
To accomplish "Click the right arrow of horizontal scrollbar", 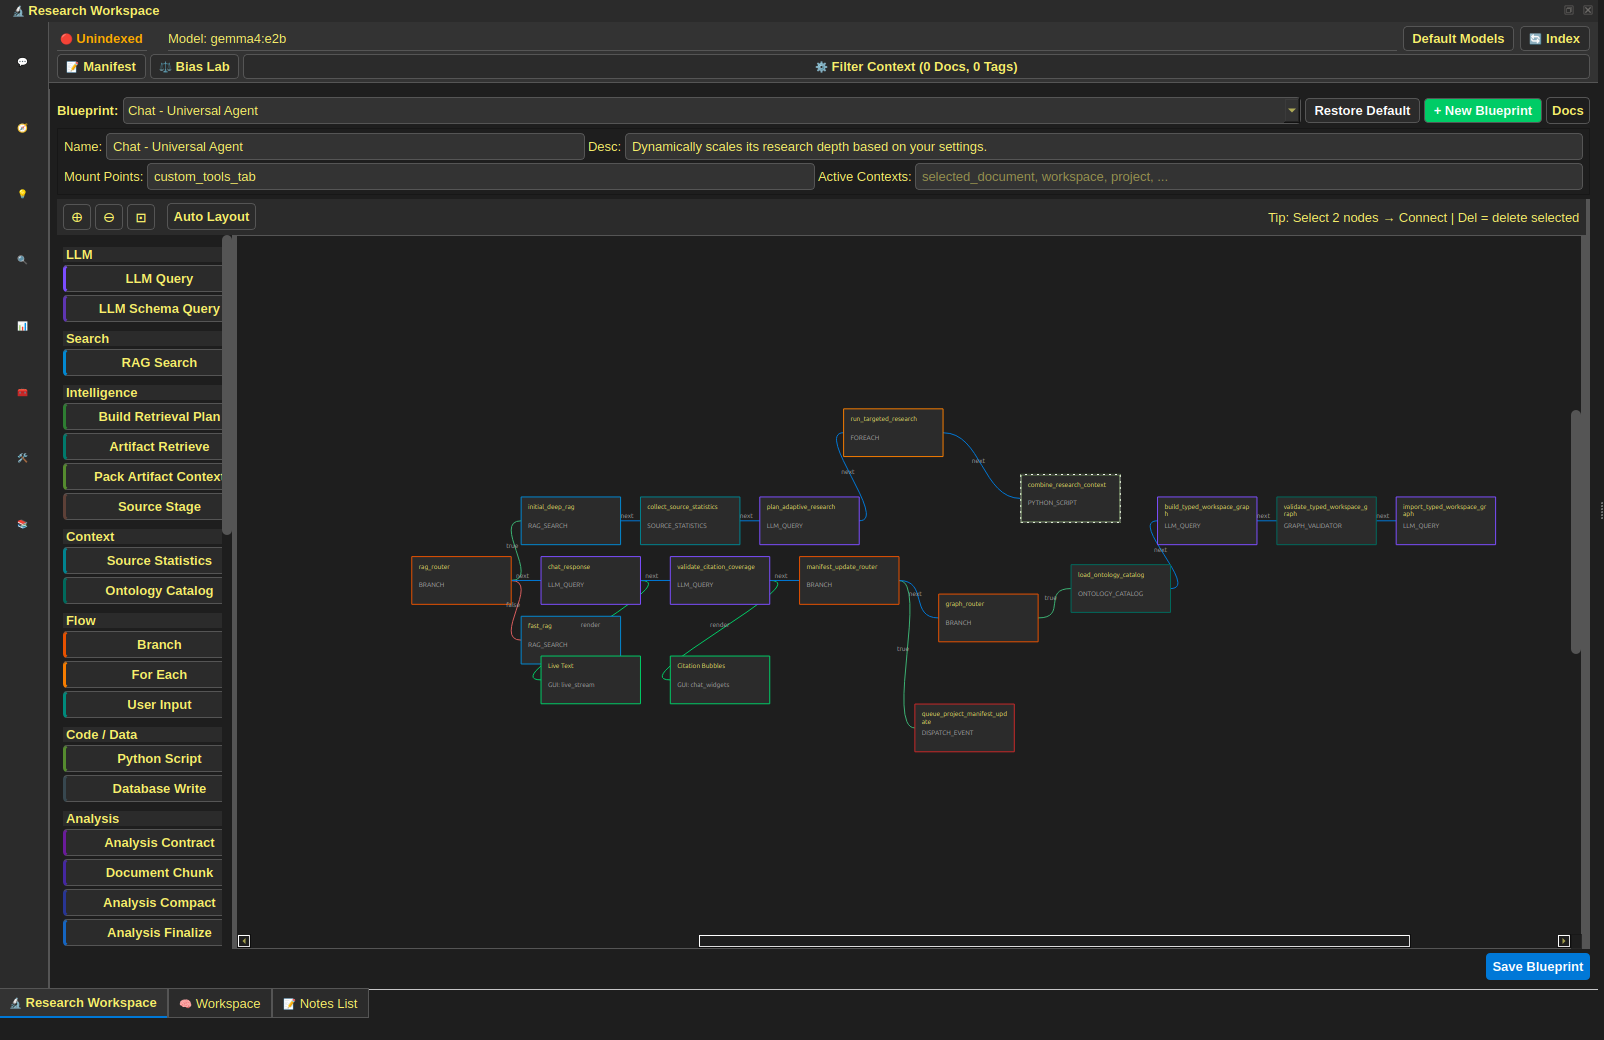I will pos(1564,941).
